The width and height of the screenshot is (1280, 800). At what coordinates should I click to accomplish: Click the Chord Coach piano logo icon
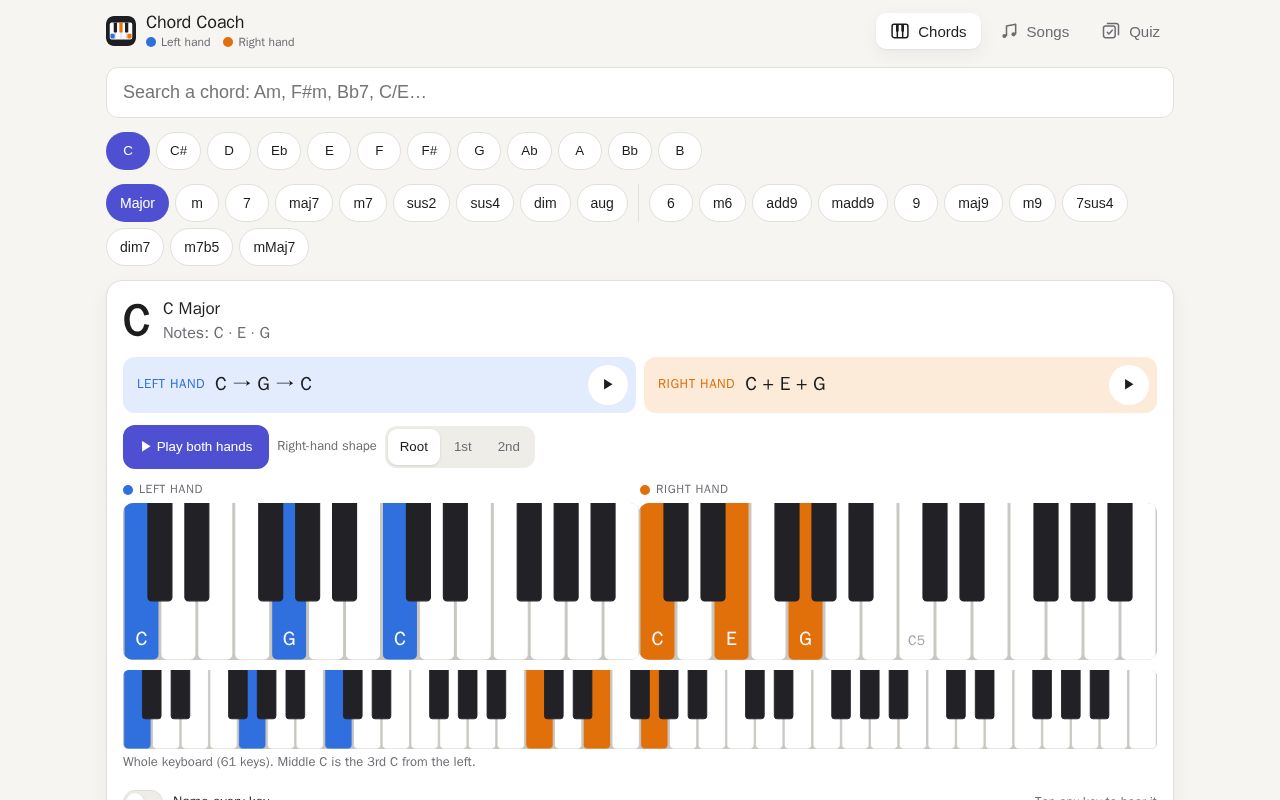pyautogui.click(x=121, y=31)
